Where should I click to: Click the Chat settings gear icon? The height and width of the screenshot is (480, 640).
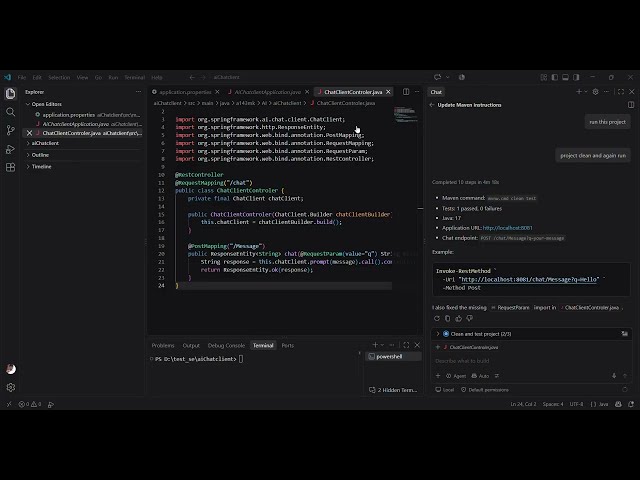(596, 92)
